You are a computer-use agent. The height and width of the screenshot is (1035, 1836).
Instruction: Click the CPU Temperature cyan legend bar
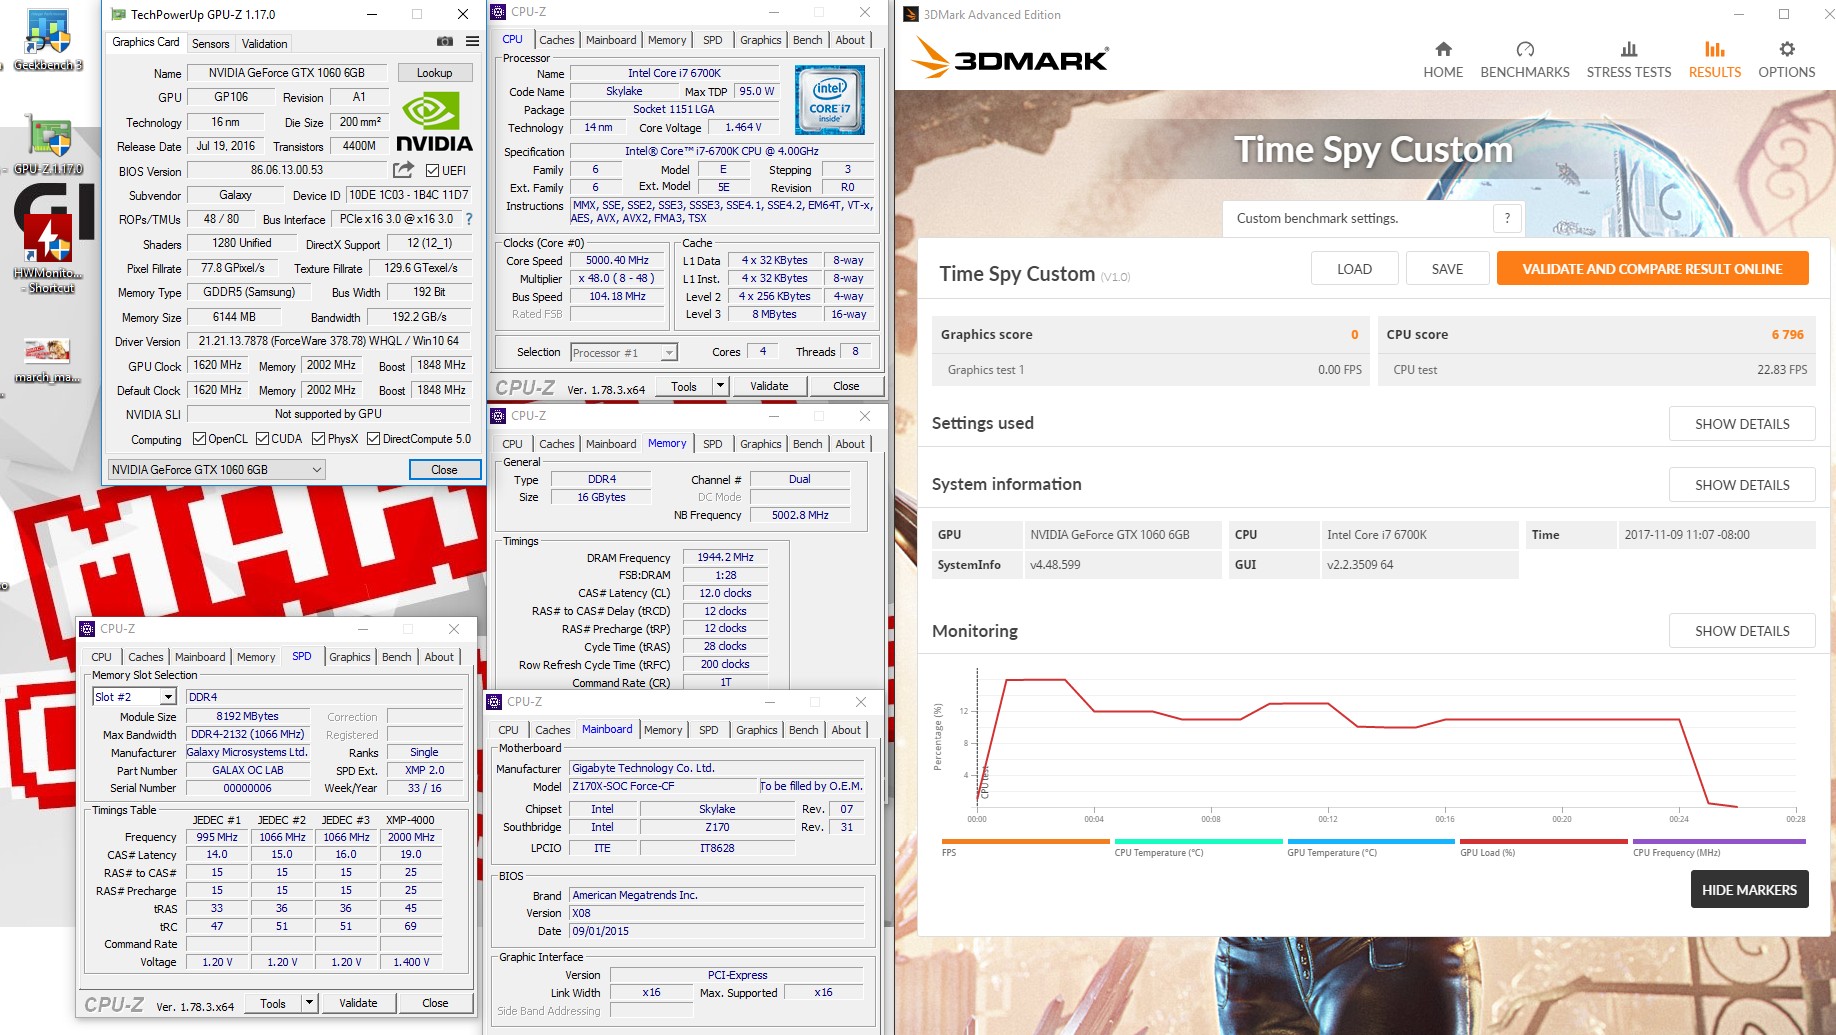1198,842
